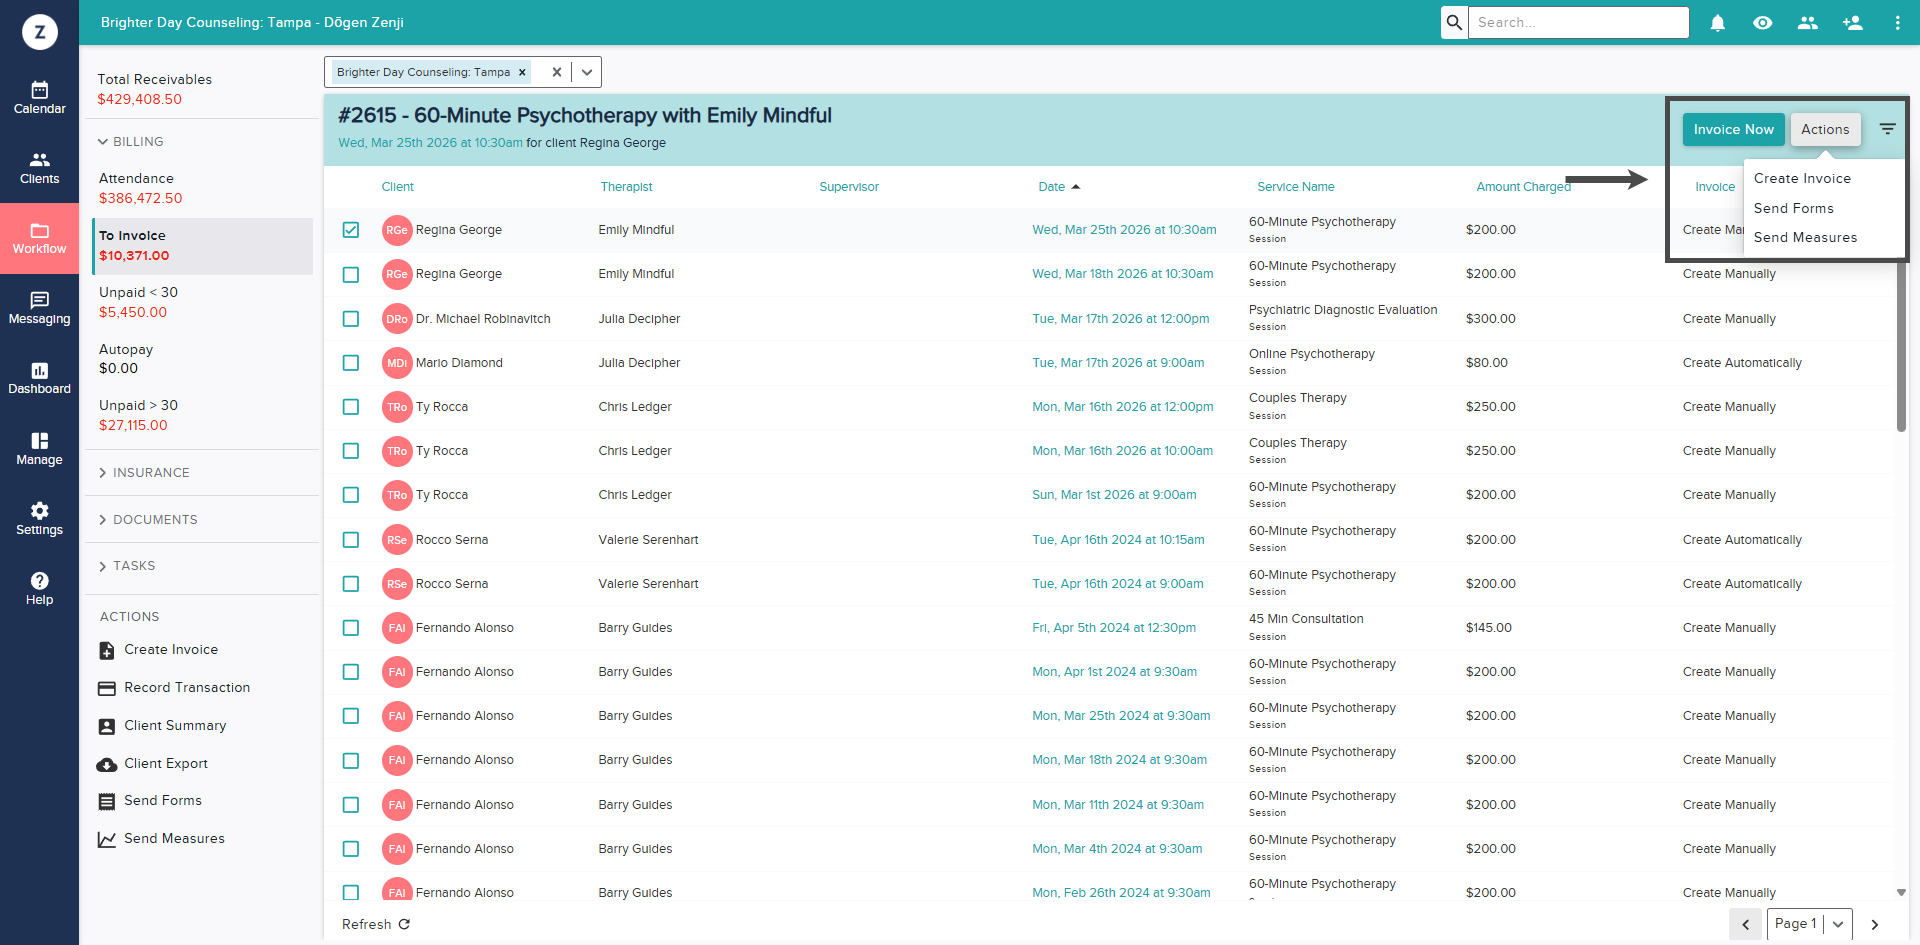Screen dimensions: 1920x945
Task: Select Ty Rocca Mar 1st row checkbox
Action: 351,495
